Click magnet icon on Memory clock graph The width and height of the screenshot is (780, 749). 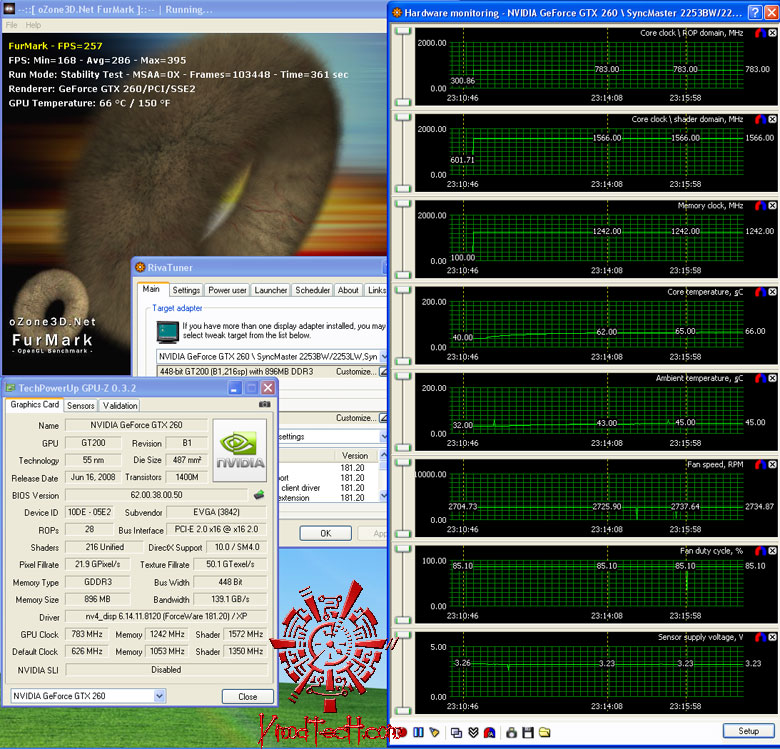point(761,205)
